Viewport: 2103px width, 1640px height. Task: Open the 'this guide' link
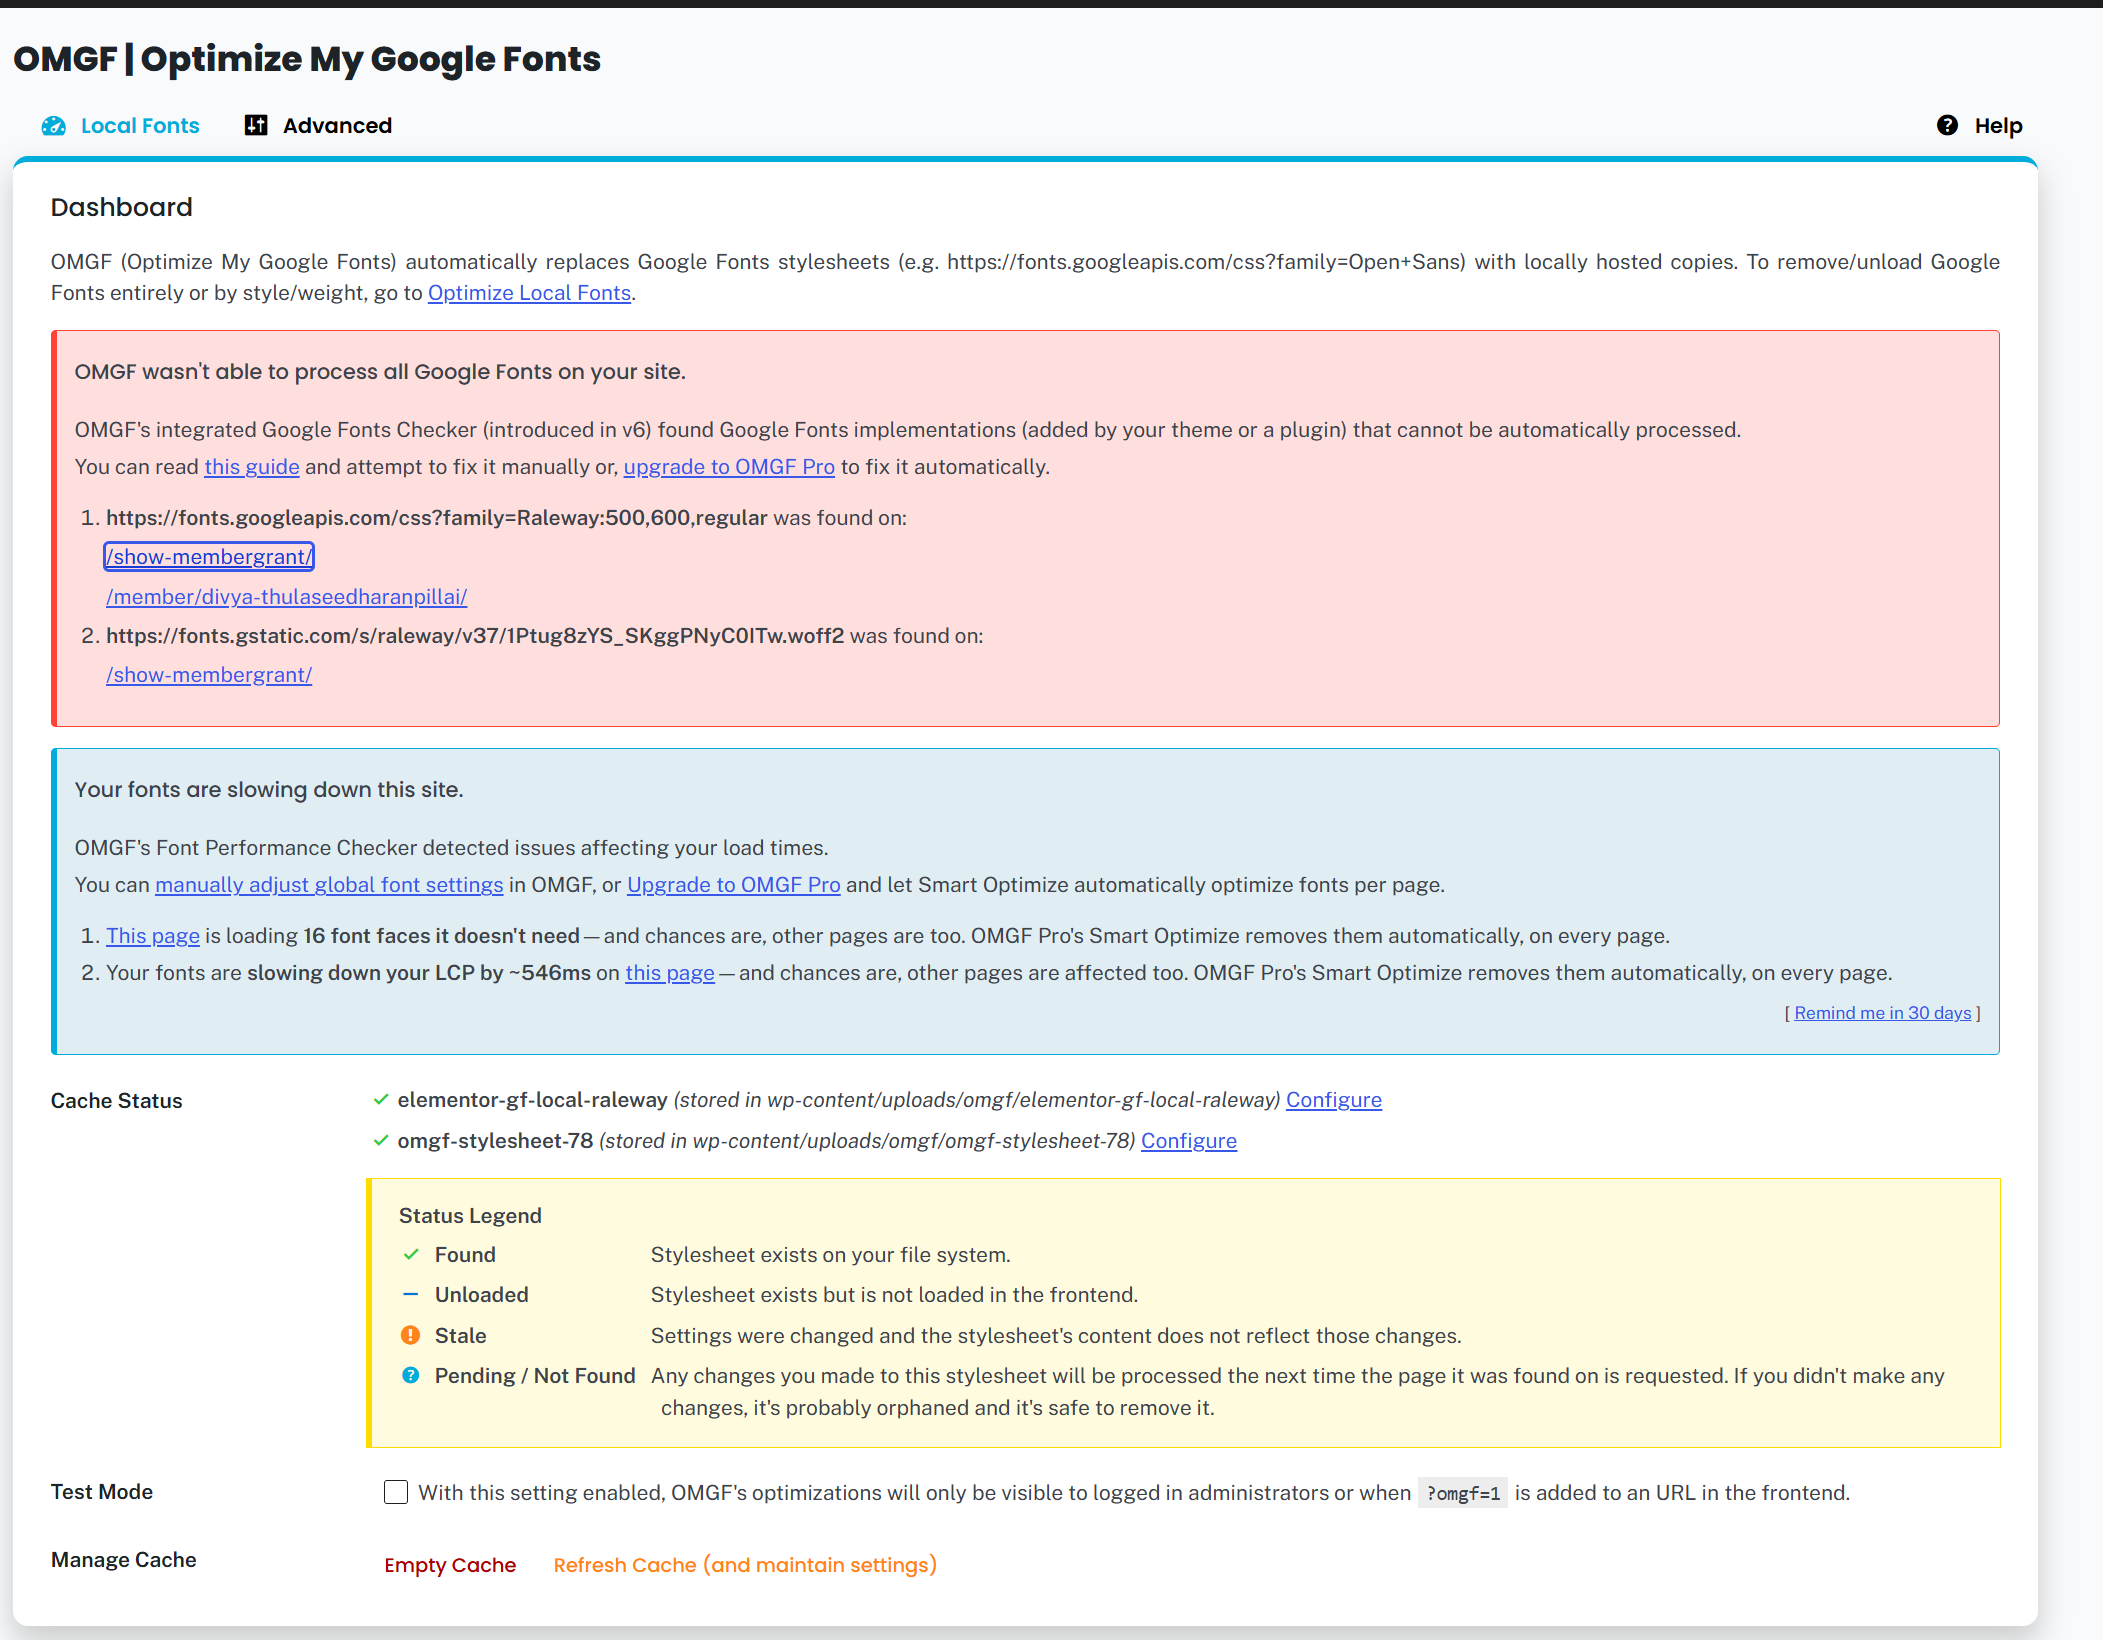252,467
